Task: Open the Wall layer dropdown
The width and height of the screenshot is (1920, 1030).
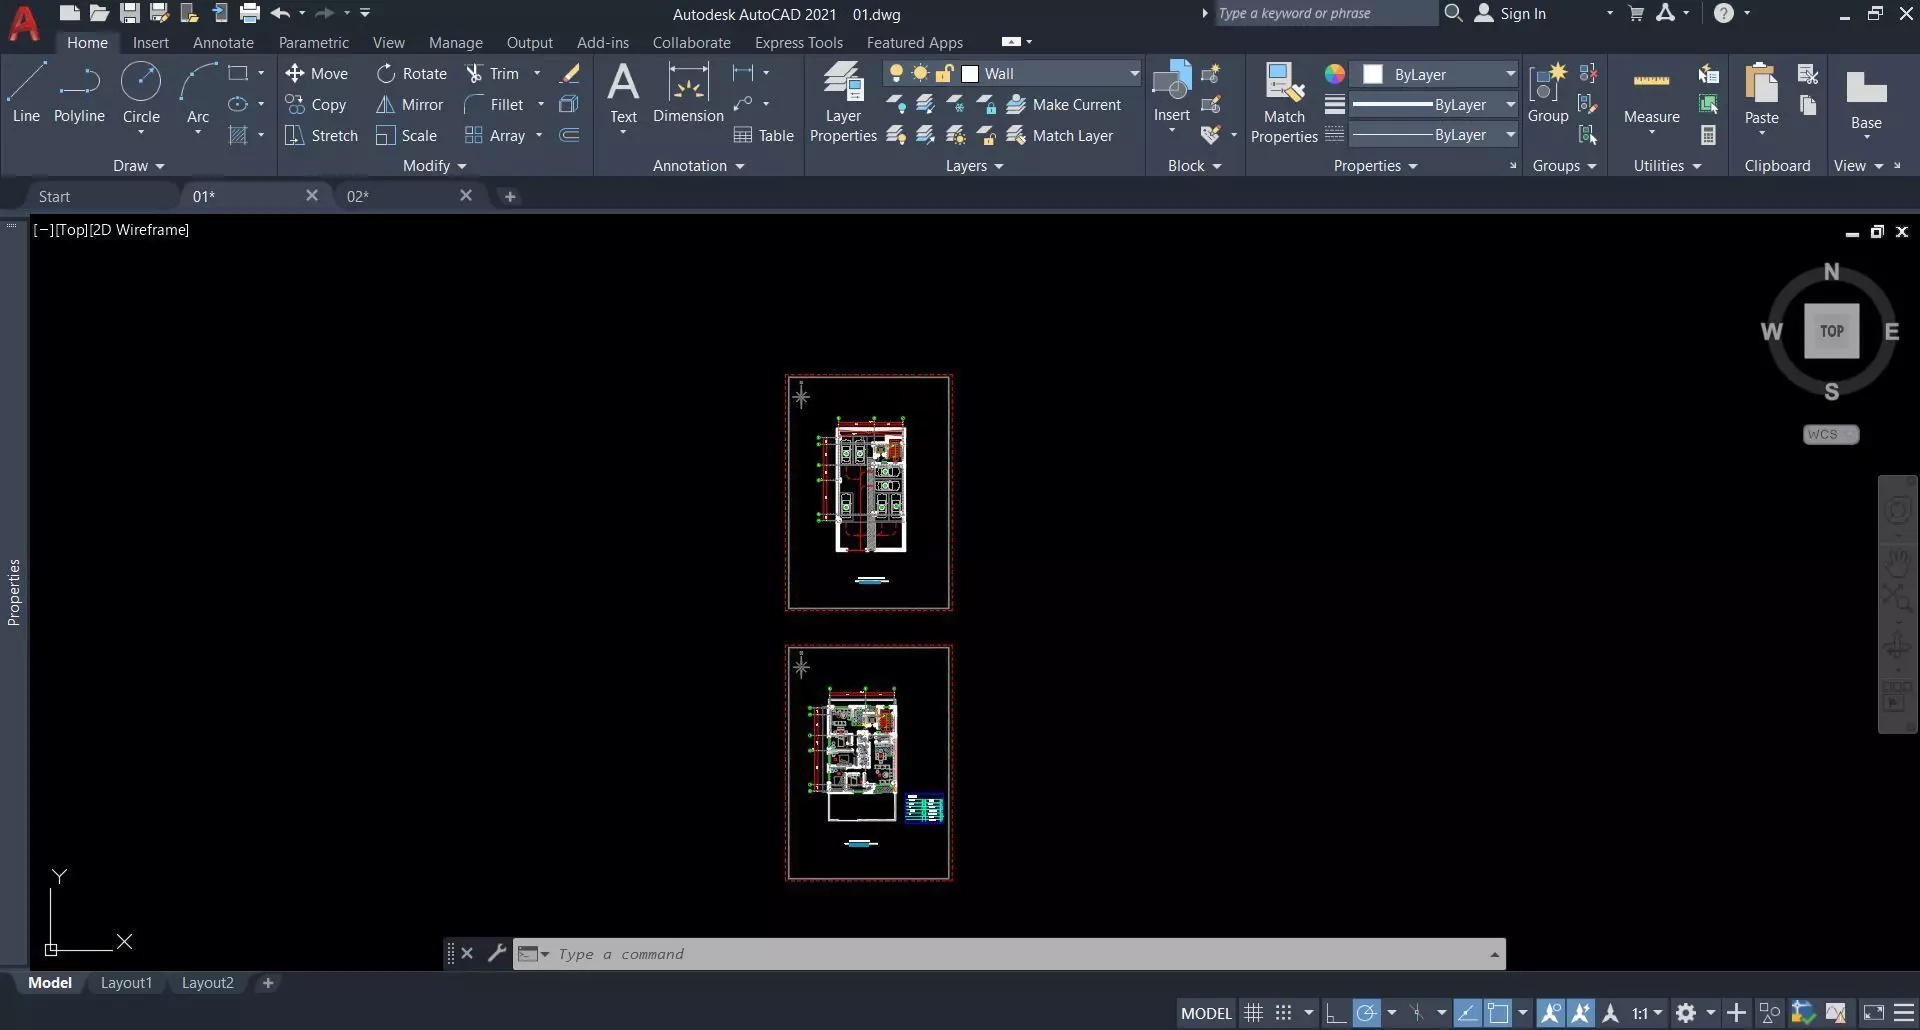Action: point(1134,73)
